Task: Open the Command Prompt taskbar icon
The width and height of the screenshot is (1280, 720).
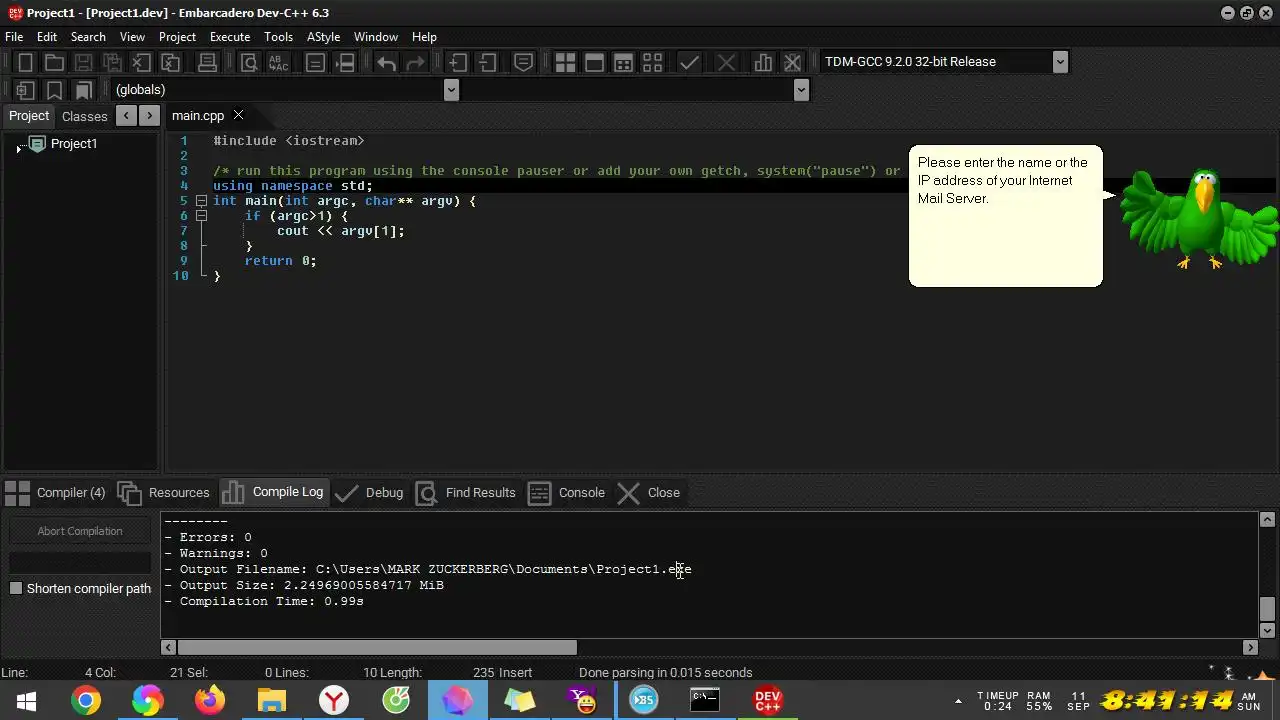Action: [705, 700]
